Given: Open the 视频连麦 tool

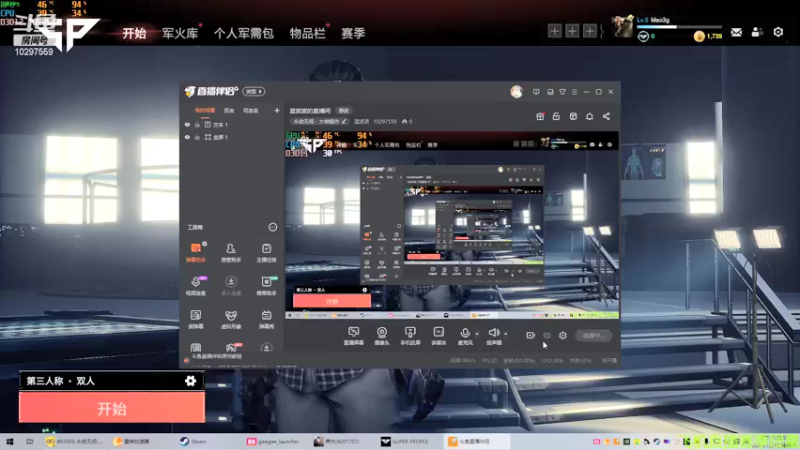Looking at the screenshot, I should click(x=196, y=286).
